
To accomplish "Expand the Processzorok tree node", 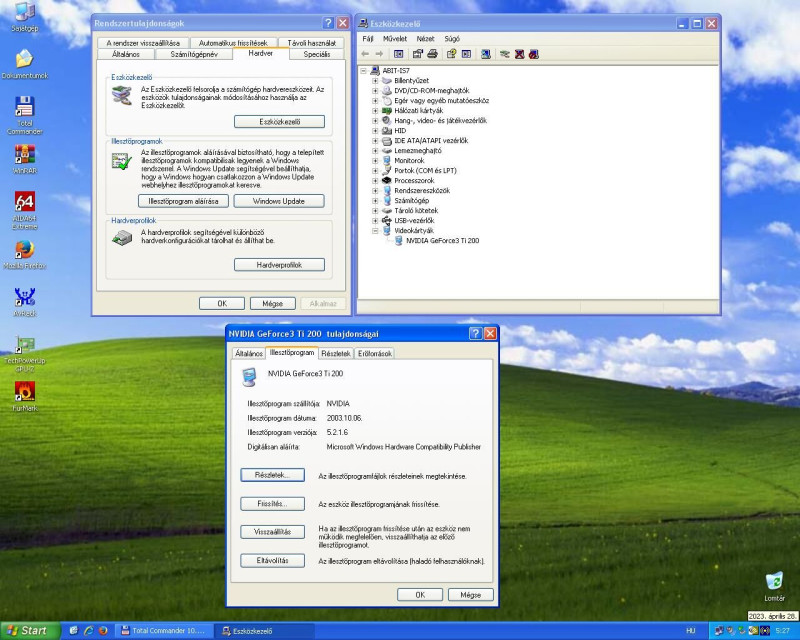I will pos(375,181).
